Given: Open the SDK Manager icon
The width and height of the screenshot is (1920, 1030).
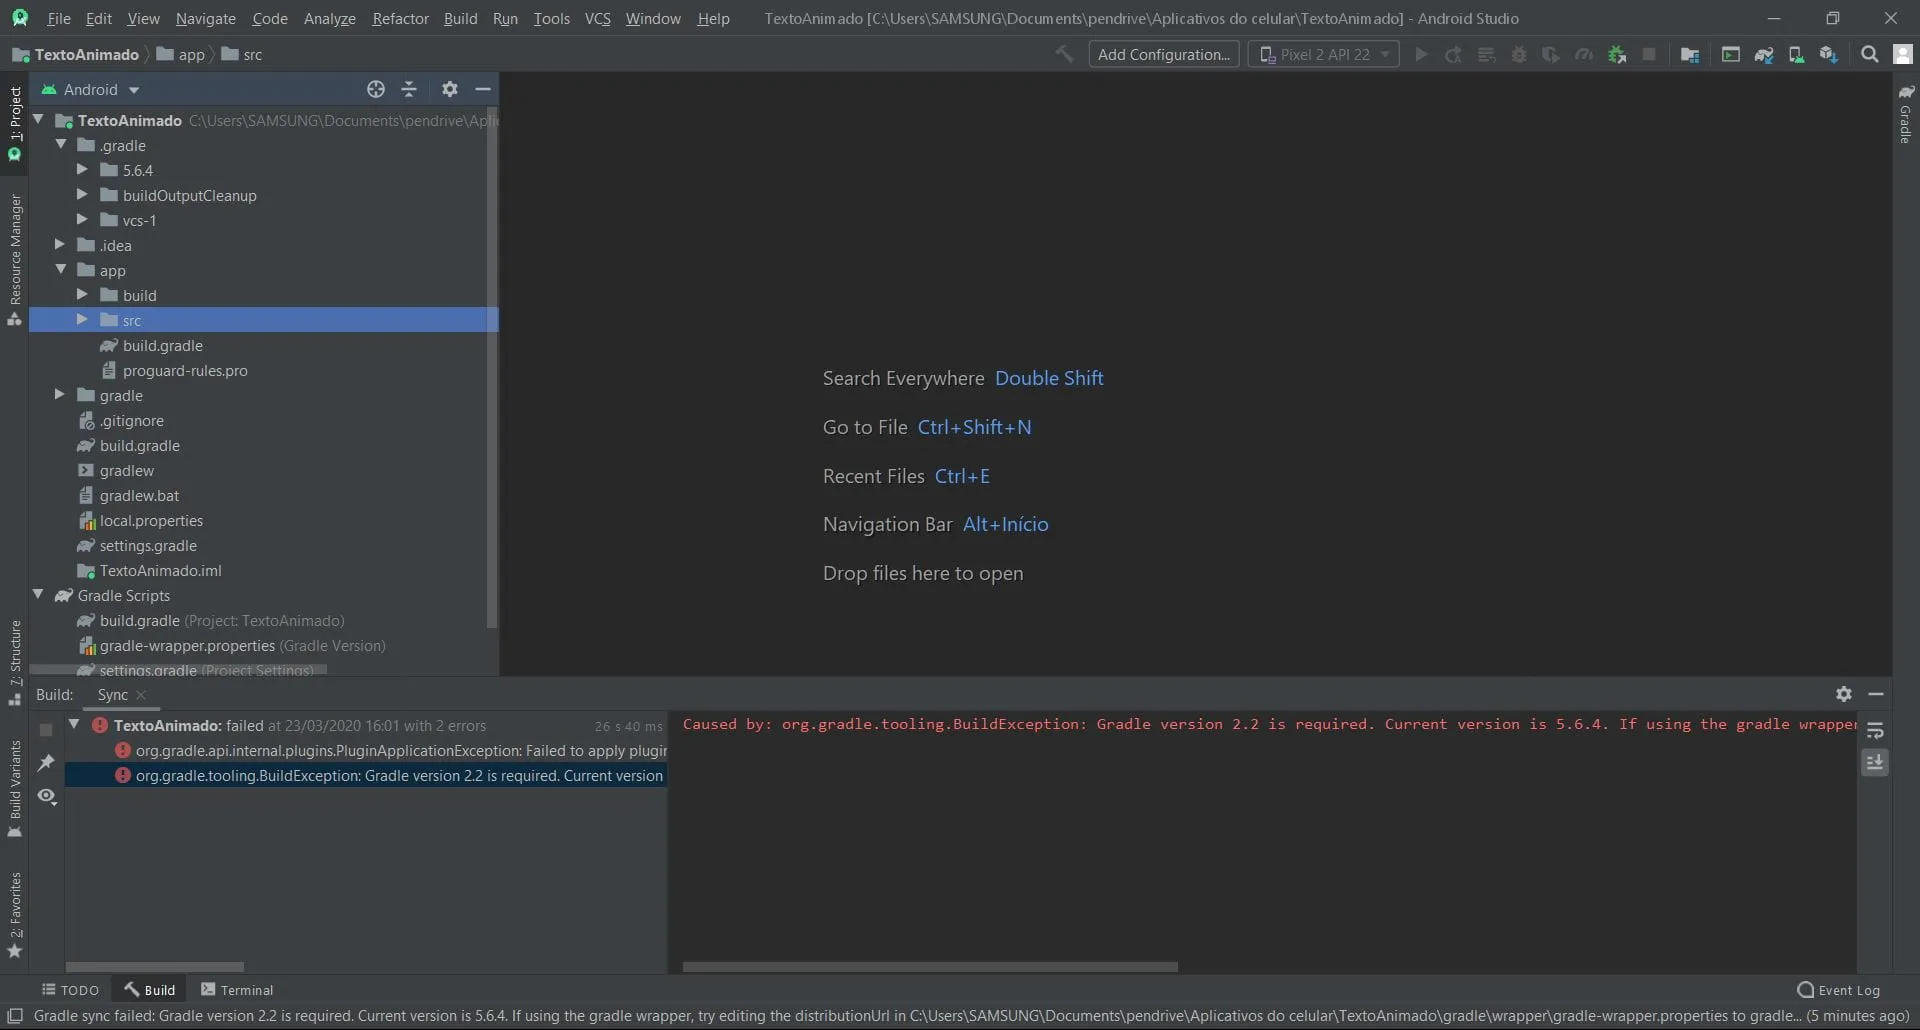Looking at the screenshot, I should pyautogui.click(x=1829, y=55).
